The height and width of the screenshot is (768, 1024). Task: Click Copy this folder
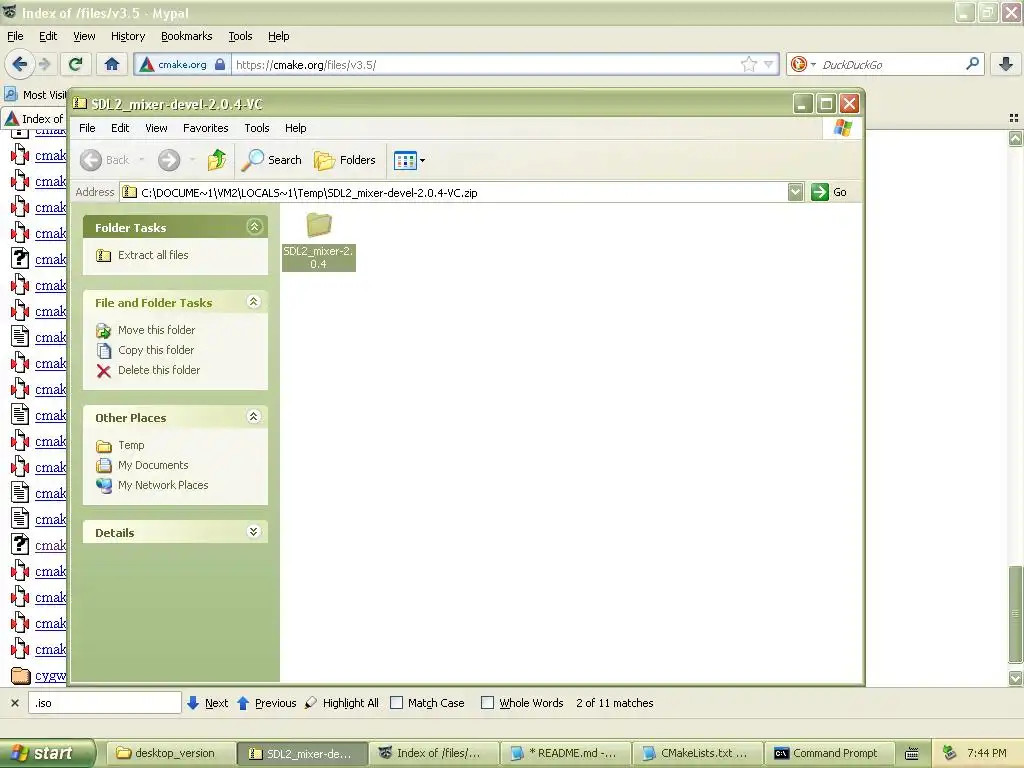click(x=155, y=350)
